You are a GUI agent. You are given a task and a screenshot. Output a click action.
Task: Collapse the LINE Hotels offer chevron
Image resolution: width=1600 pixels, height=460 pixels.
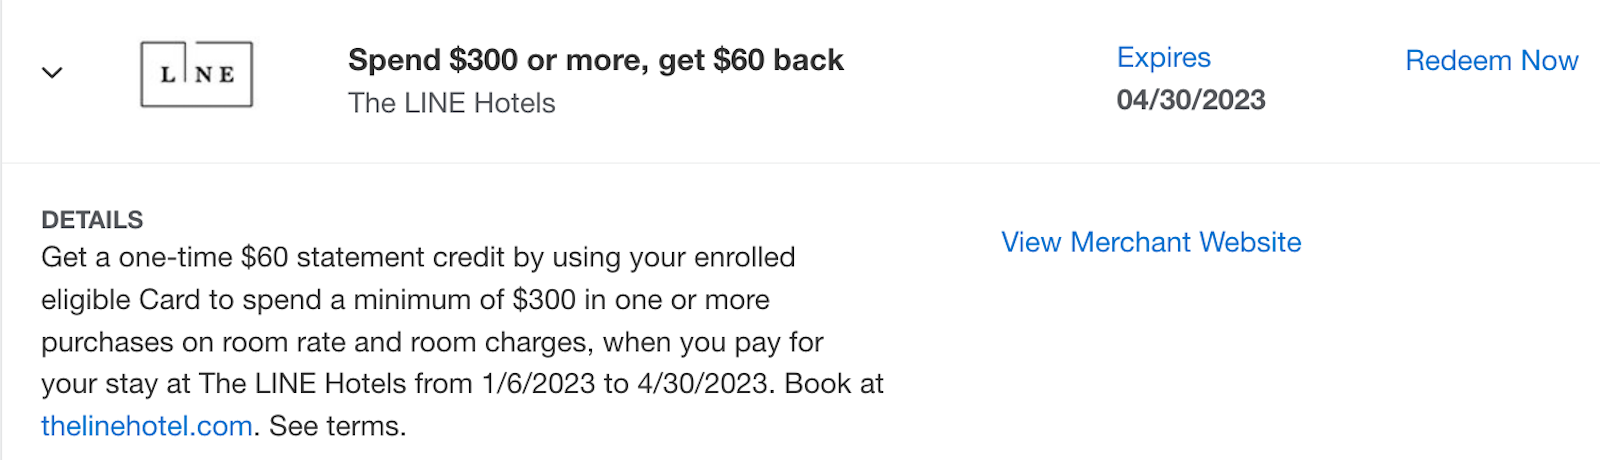[52, 73]
